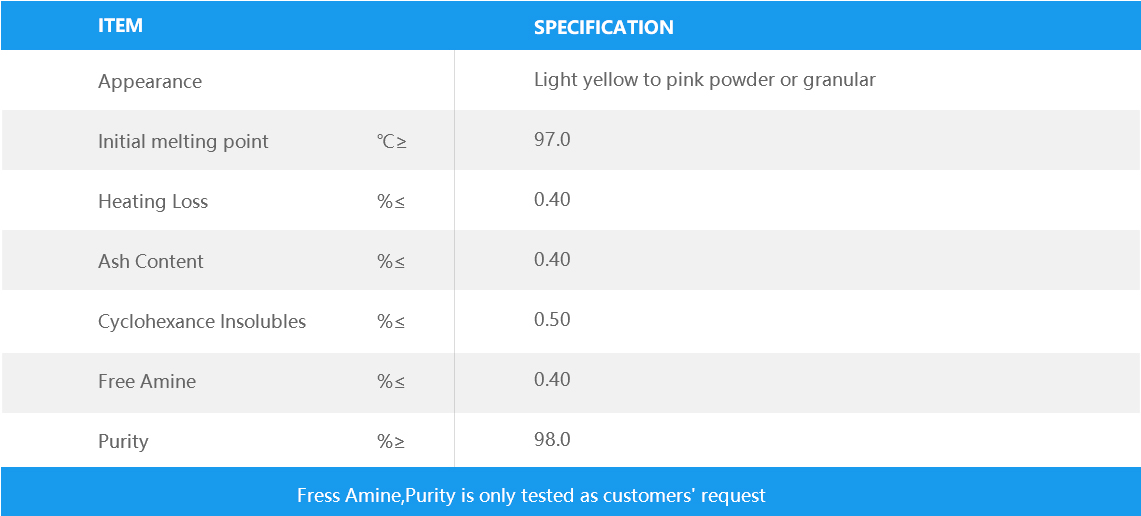Select the 98.0 purity value
This screenshot has width=1141, height=516.
pyautogui.click(x=552, y=439)
